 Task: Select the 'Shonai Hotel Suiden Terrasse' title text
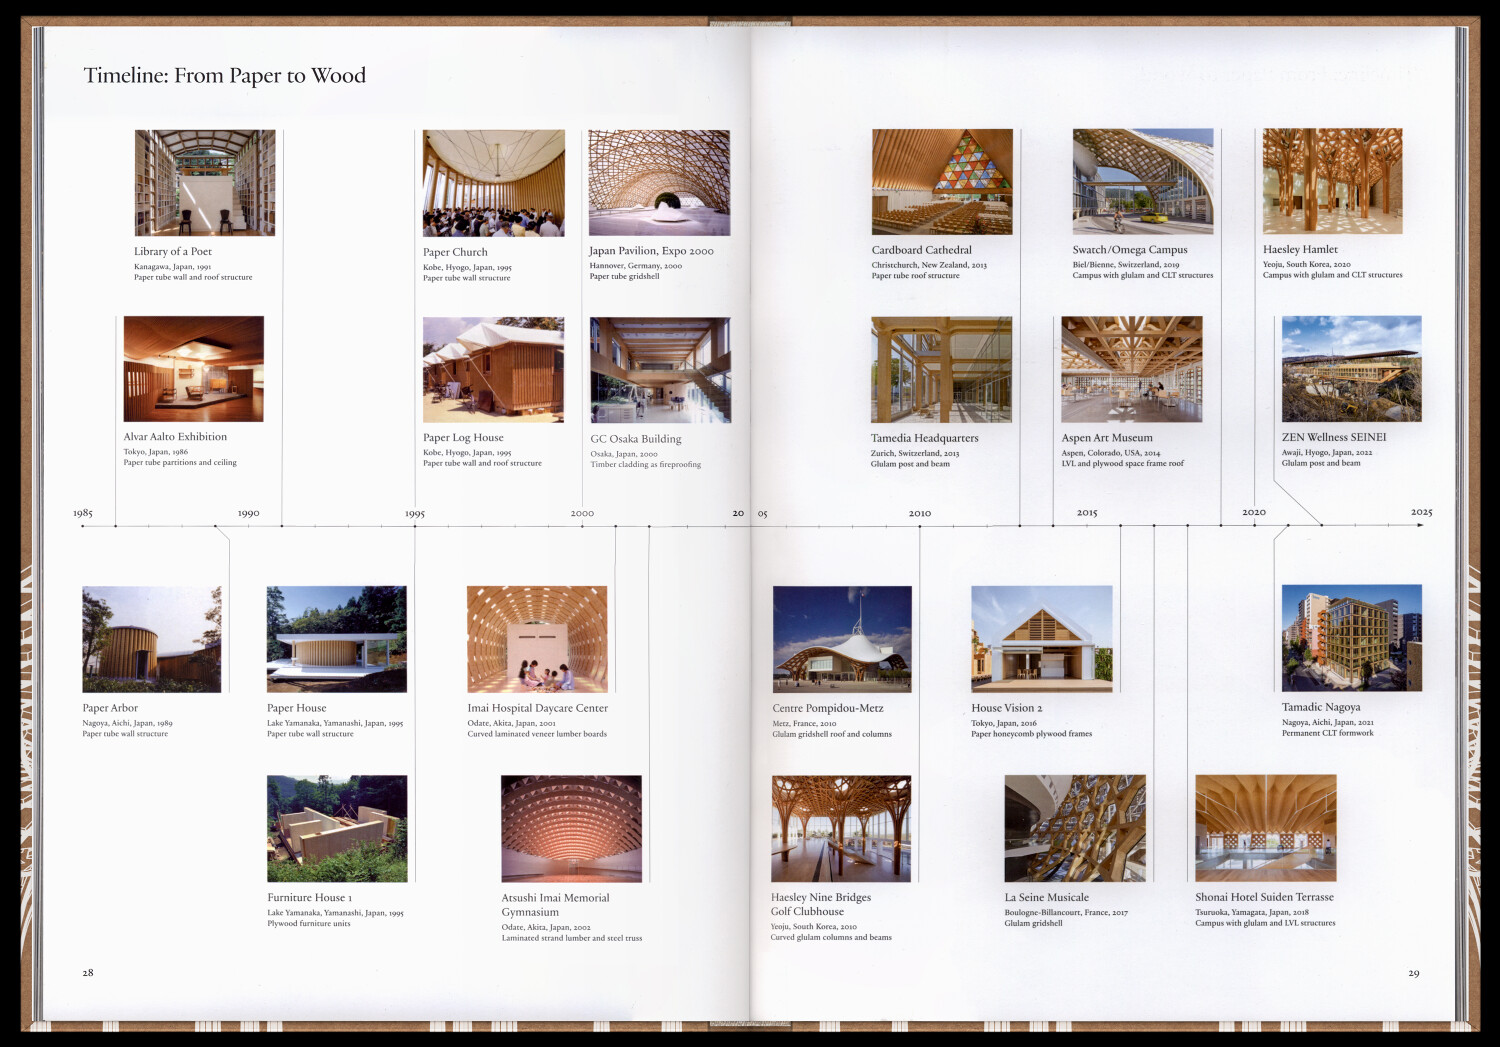click(x=1264, y=897)
